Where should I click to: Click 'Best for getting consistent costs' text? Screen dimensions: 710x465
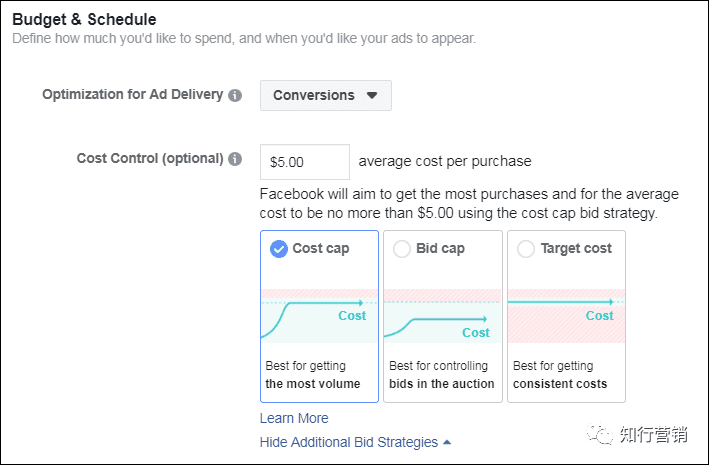point(560,375)
